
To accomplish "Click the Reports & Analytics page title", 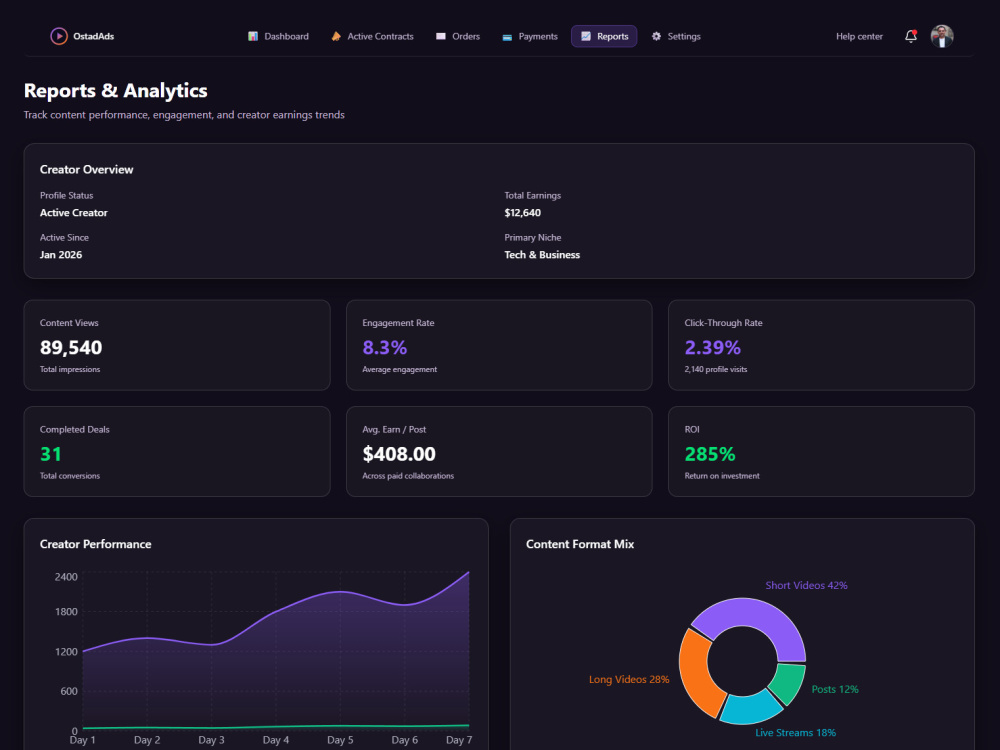I will click(115, 91).
